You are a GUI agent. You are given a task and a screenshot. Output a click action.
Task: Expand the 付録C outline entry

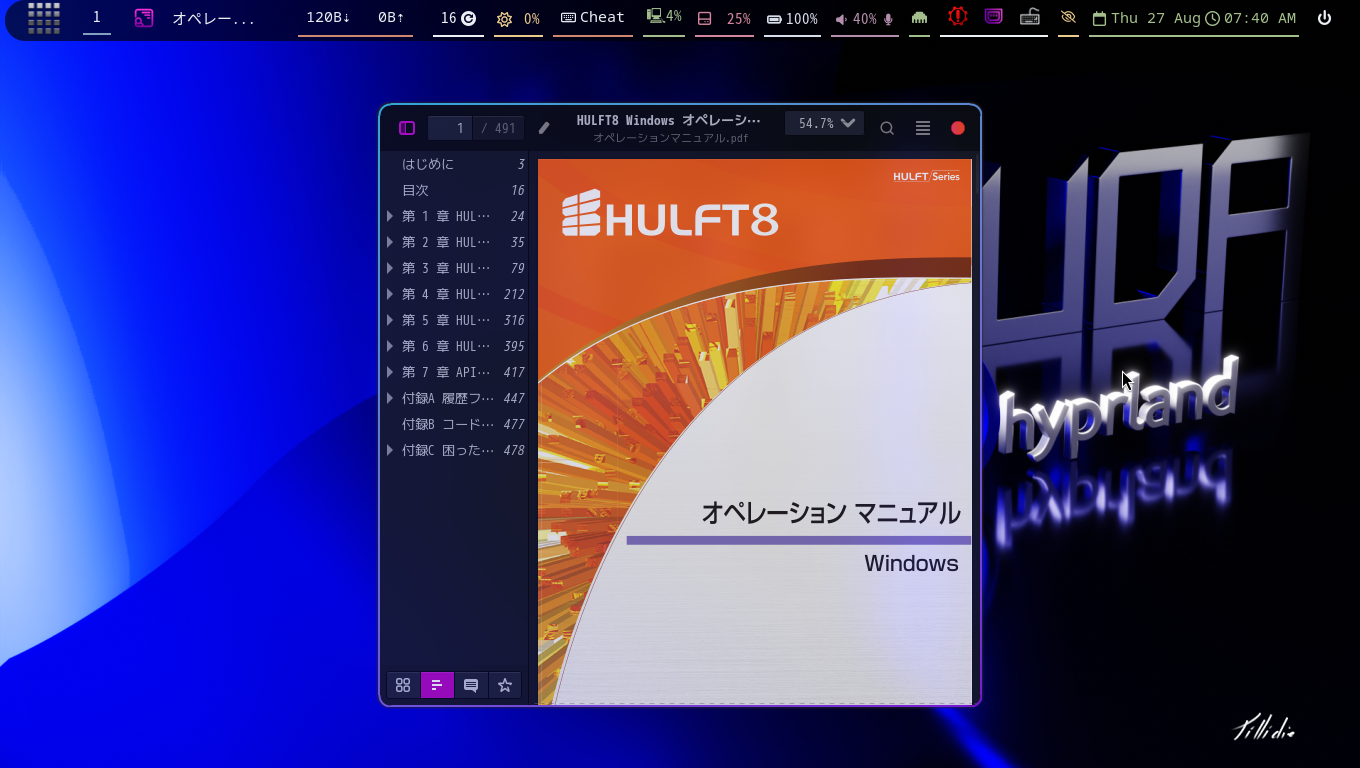390,450
